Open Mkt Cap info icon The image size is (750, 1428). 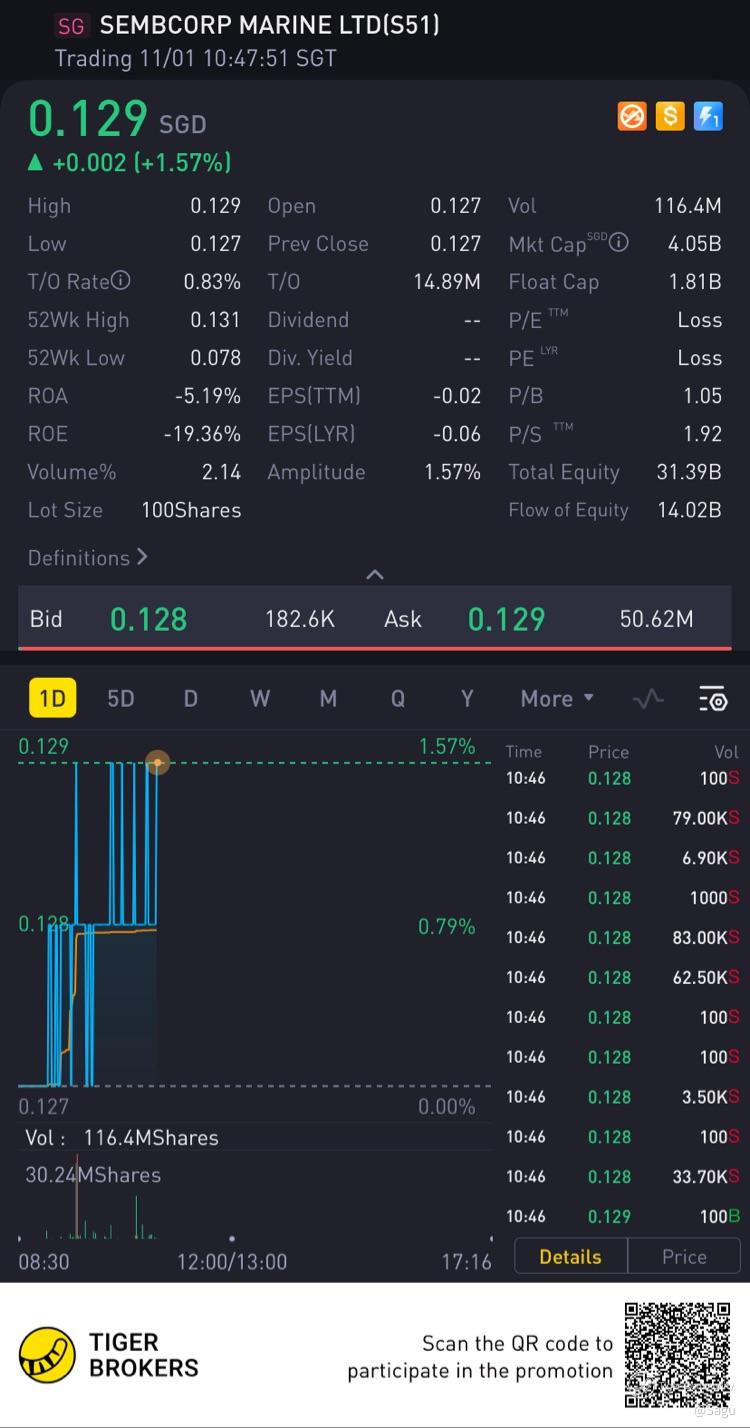click(619, 243)
